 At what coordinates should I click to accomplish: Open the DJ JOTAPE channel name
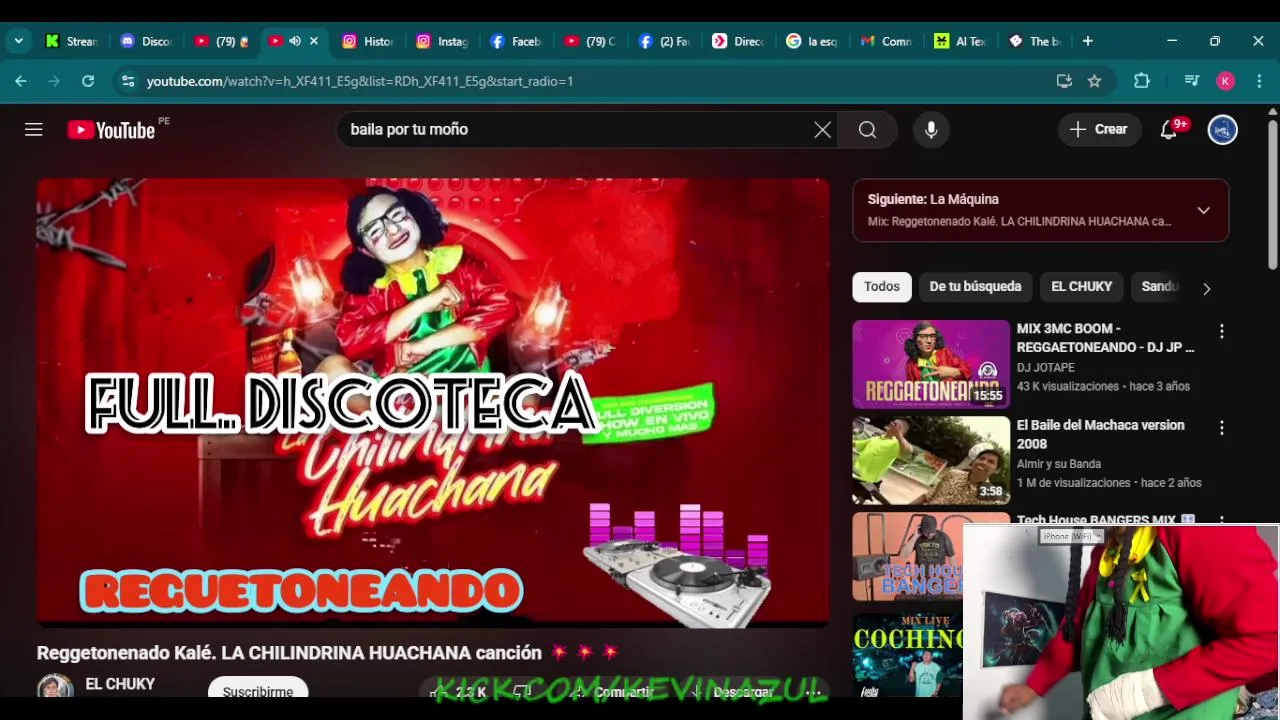(1045, 367)
